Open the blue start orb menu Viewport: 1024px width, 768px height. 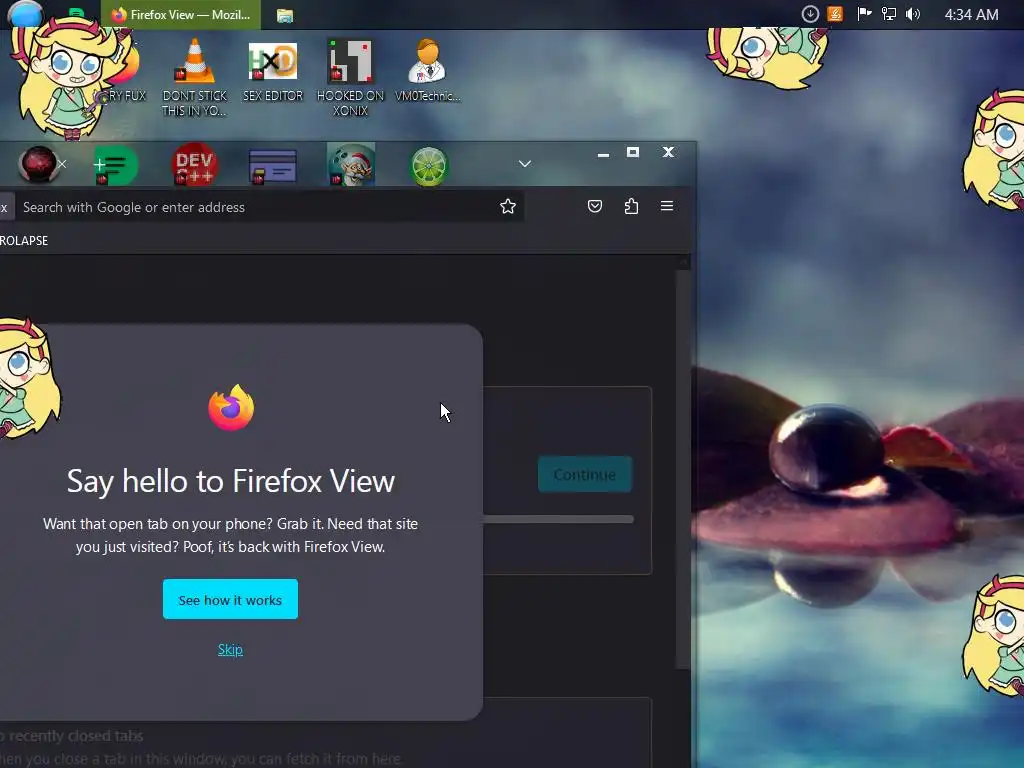pyautogui.click(x=25, y=13)
